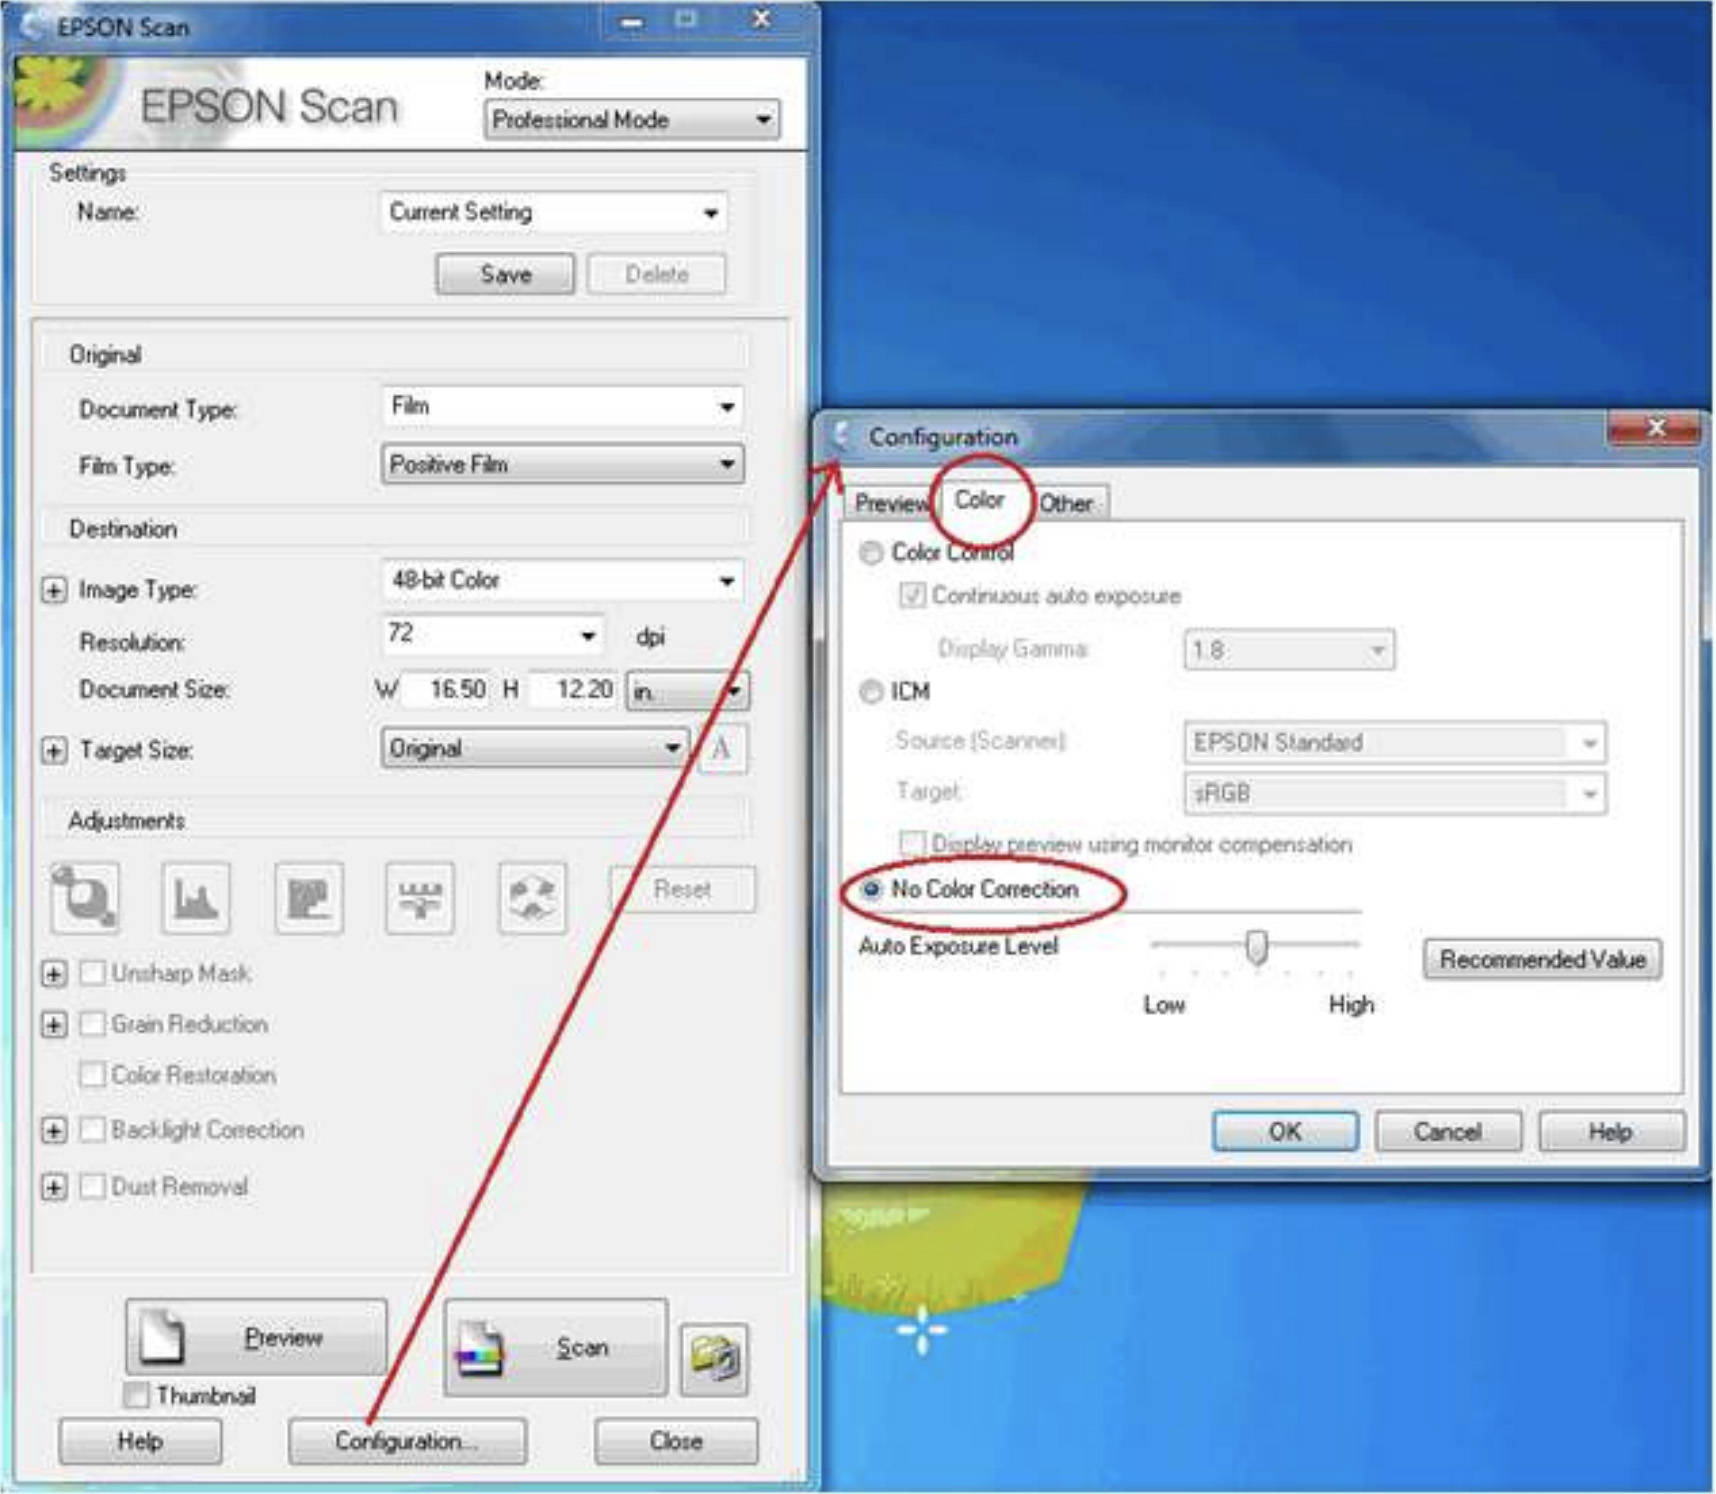1716x1494 pixels.
Task: Open the Display Gamma dropdown
Action: 1289,650
